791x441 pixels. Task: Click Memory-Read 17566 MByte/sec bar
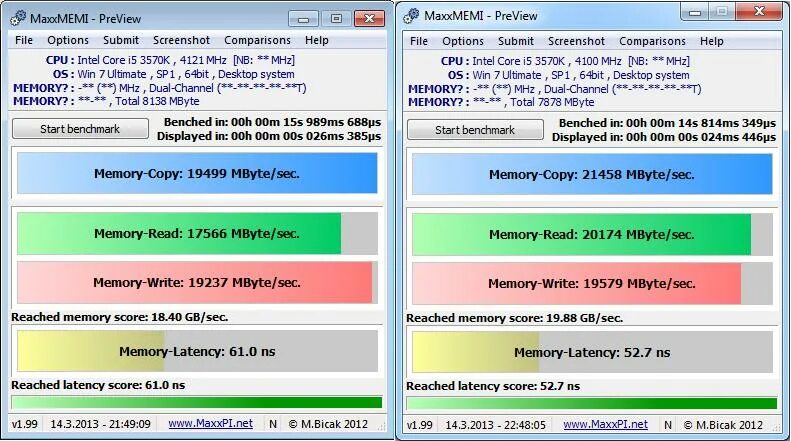pos(197,233)
